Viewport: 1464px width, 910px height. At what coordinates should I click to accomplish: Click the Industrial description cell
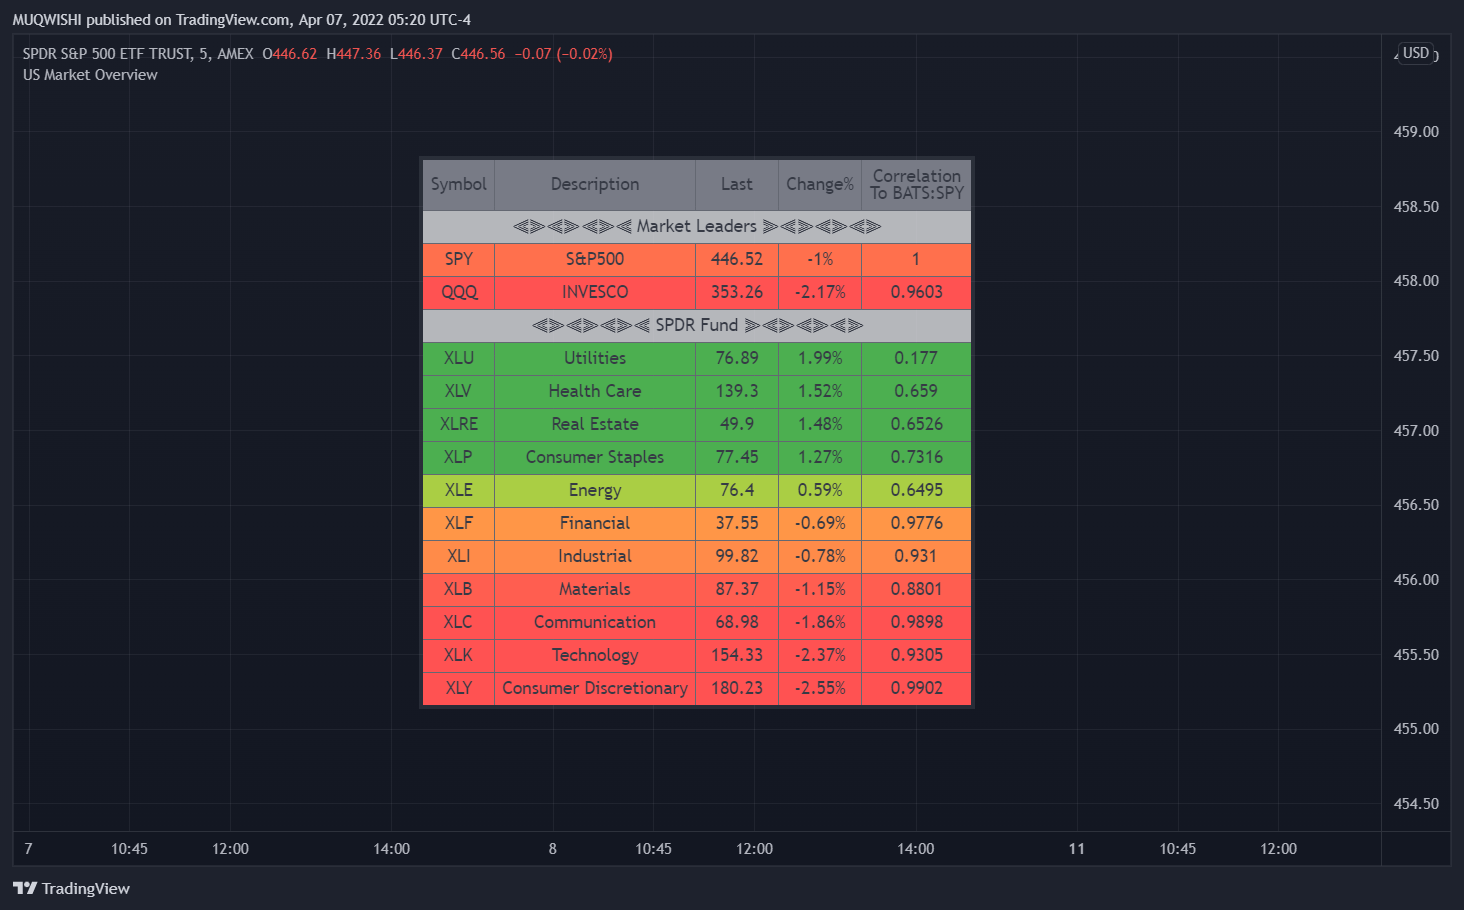pyautogui.click(x=595, y=556)
